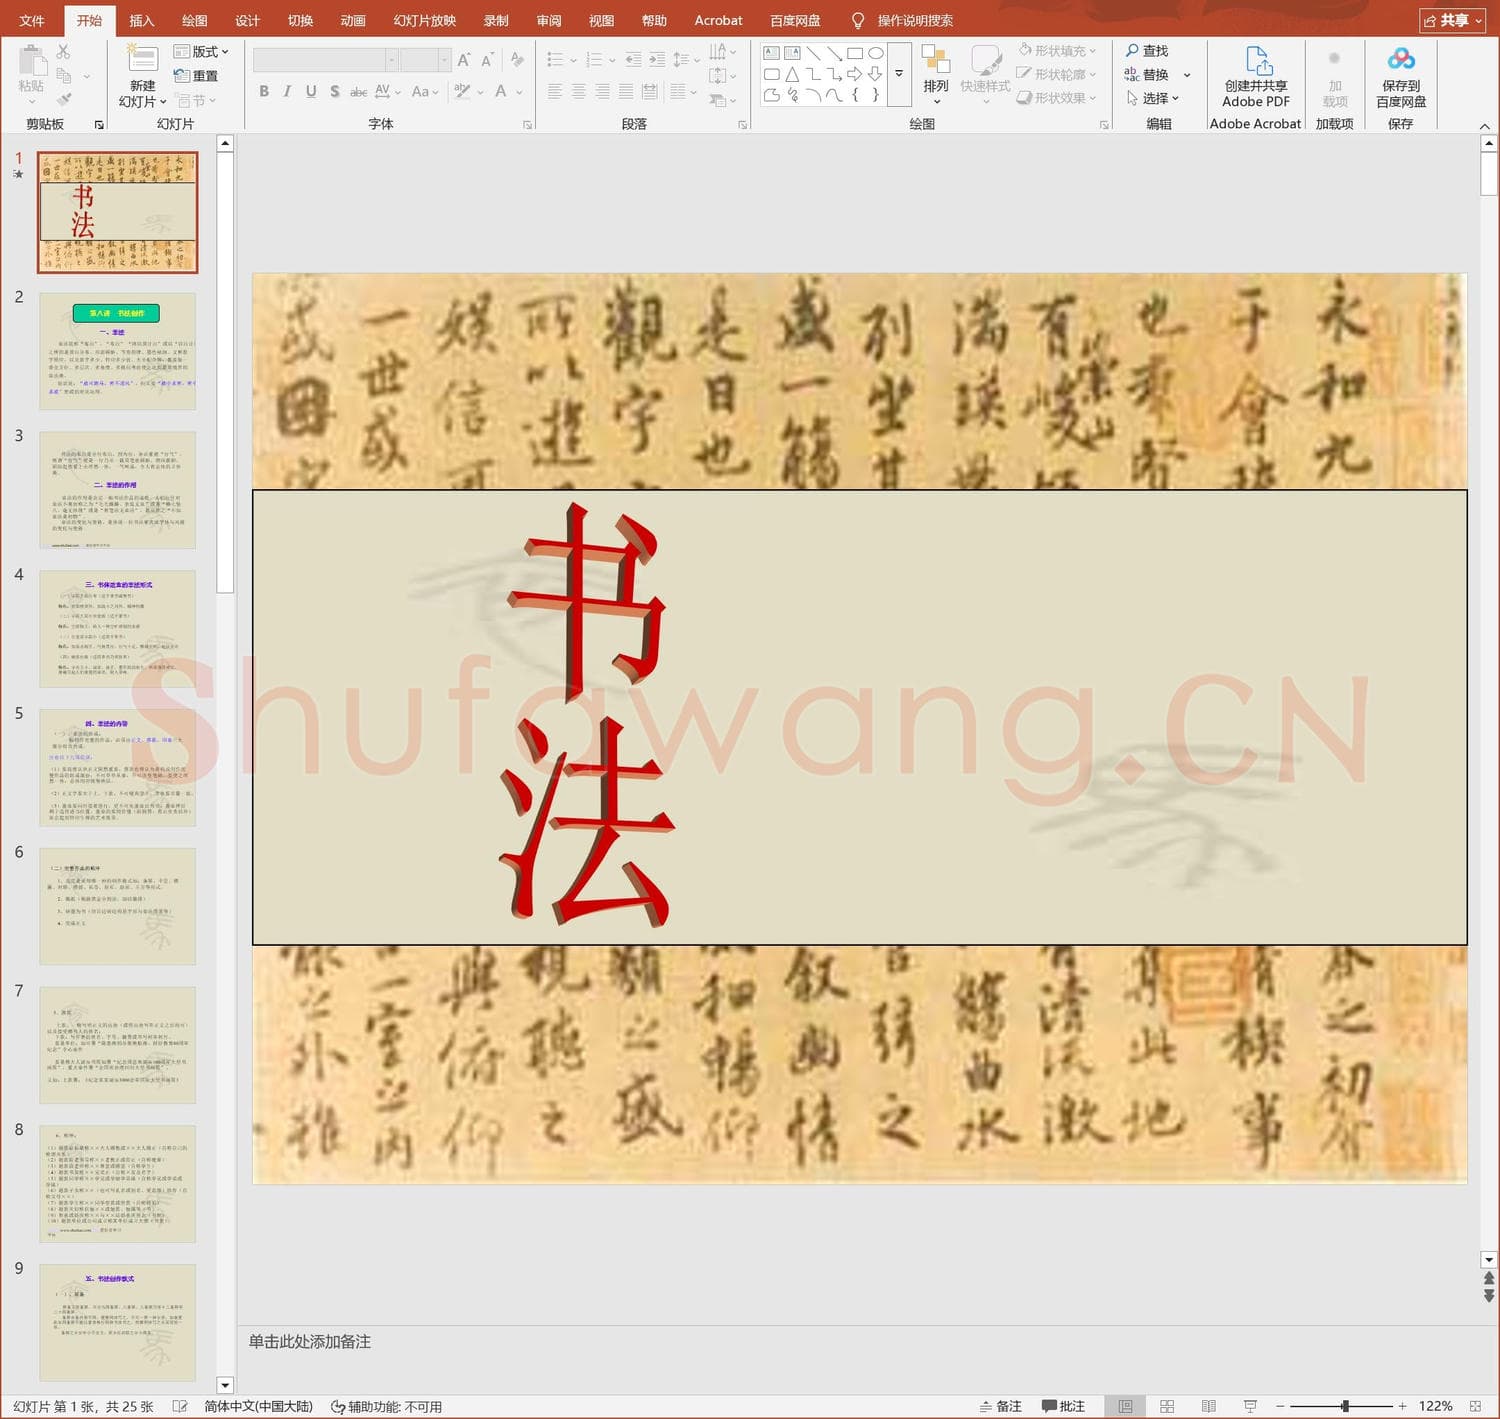Open the bullets list dropdown arrow
The image size is (1500, 1419).
(x=573, y=60)
